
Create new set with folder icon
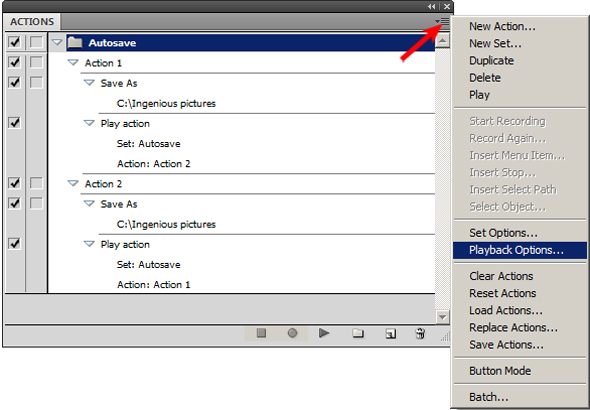click(358, 333)
